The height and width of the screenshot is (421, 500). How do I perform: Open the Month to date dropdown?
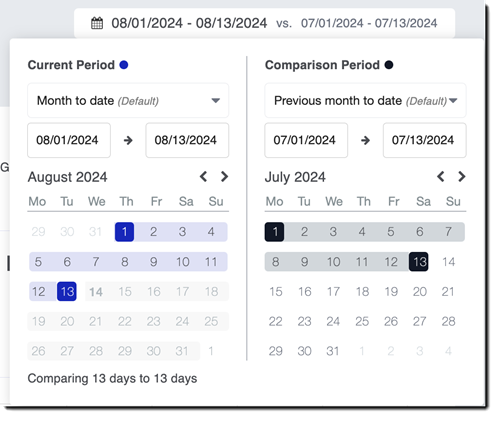tap(128, 100)
